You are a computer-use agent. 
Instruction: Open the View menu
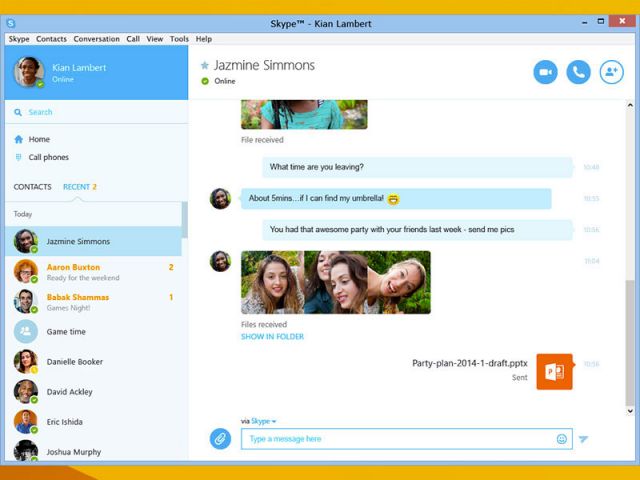155,39
